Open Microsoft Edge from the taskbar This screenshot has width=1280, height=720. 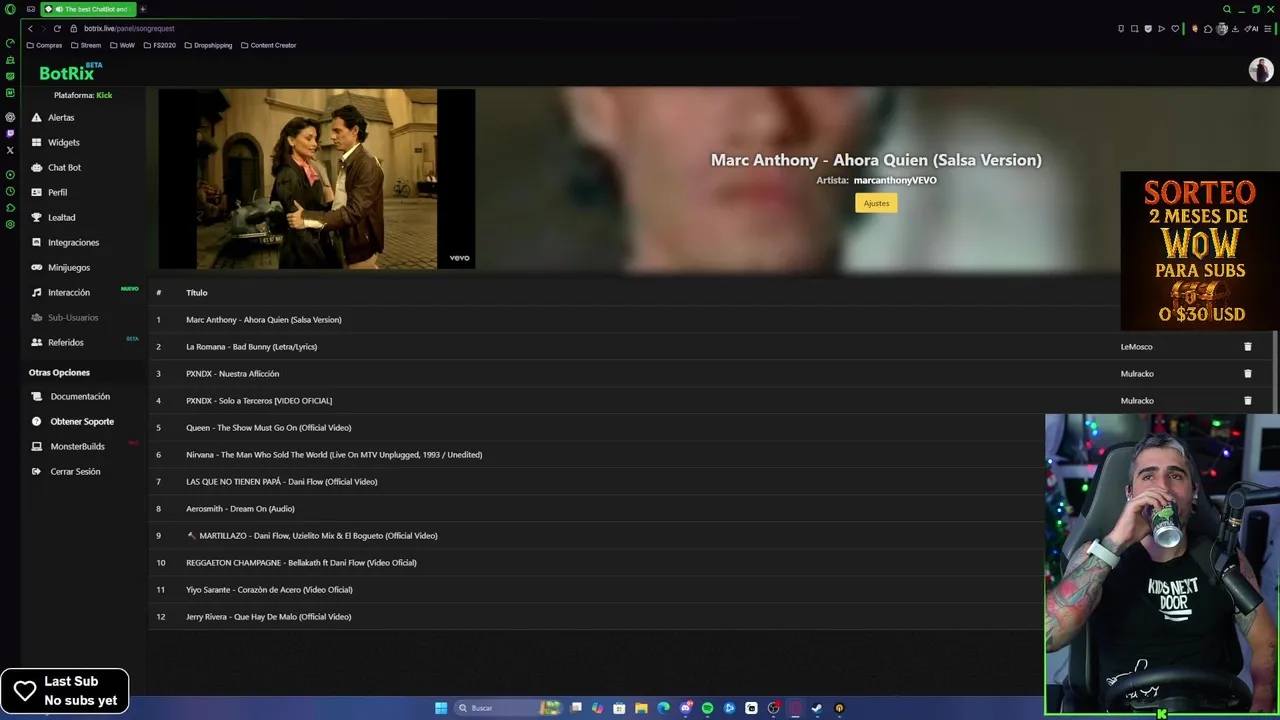pos(663,708)
